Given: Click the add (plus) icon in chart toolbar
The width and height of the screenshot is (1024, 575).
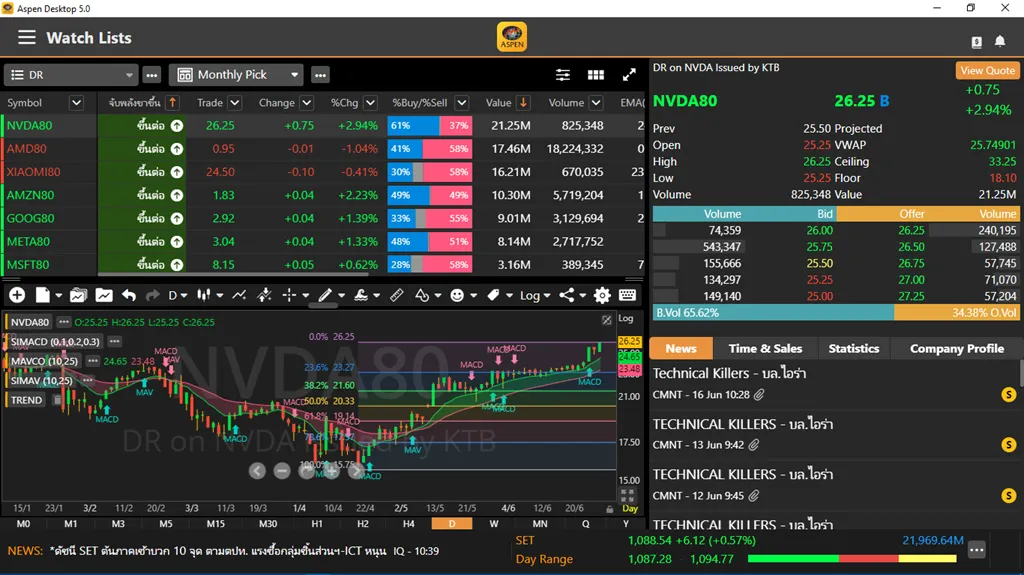Looking at the screenshot, I should pos(16,295).
